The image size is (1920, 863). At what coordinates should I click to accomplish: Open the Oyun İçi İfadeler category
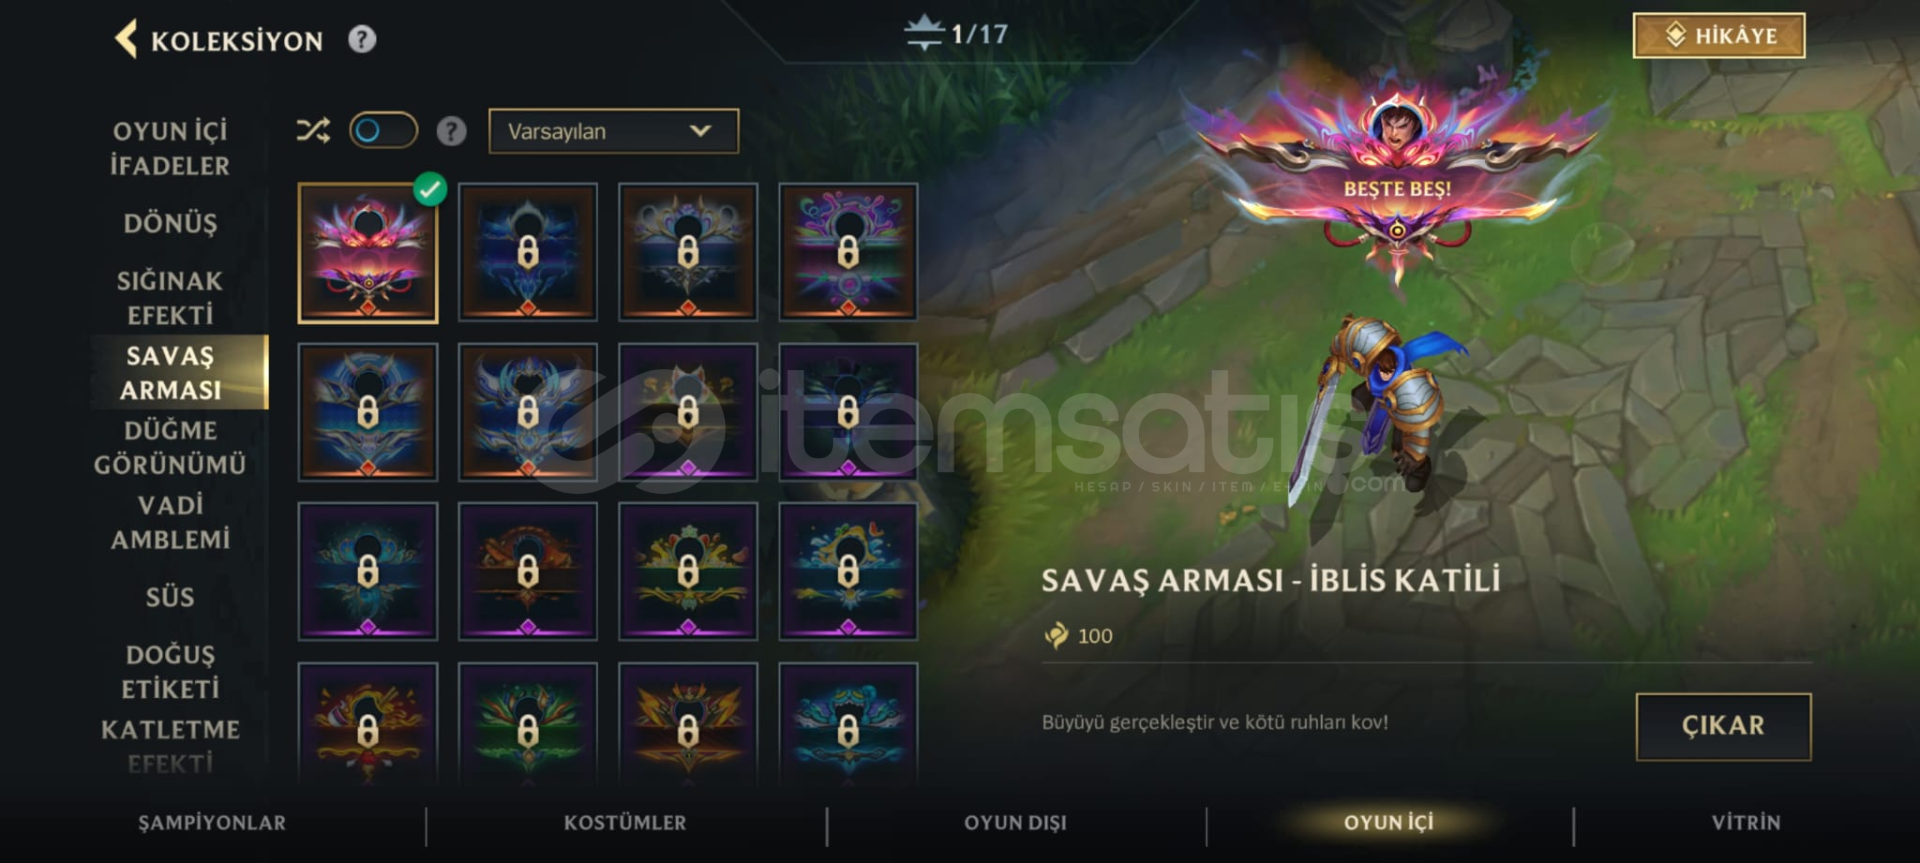tap(170, 148)
